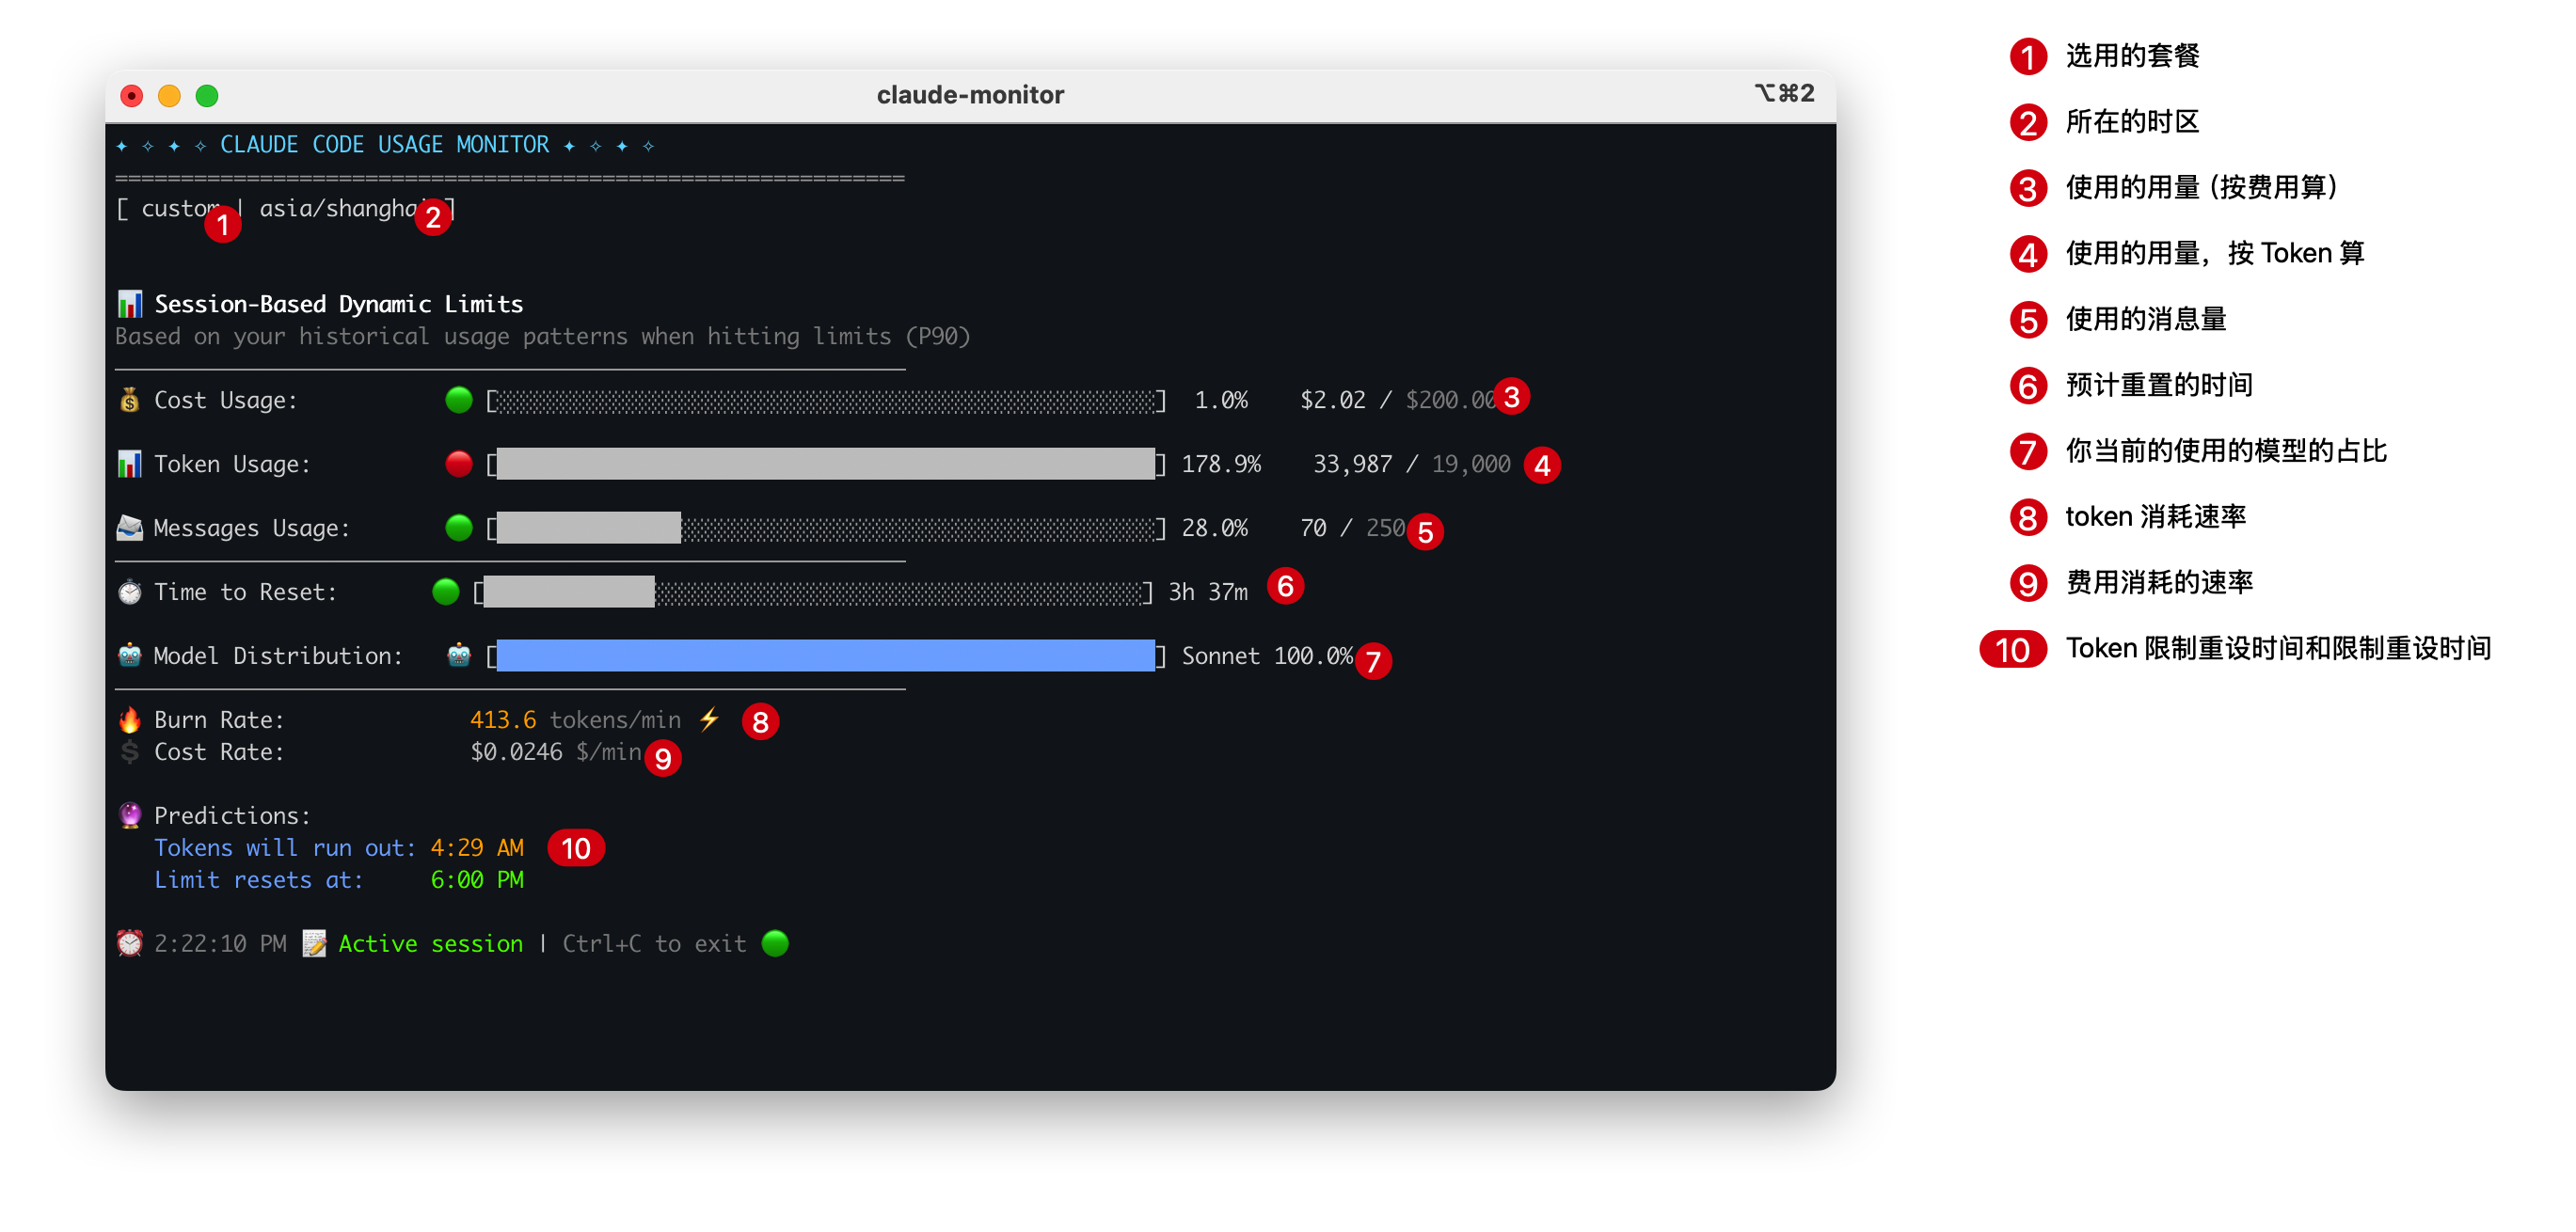The image size is (2576, 1232).
Task: Click the stopwatch Time to Reset icon
Action: pos(130,592)
